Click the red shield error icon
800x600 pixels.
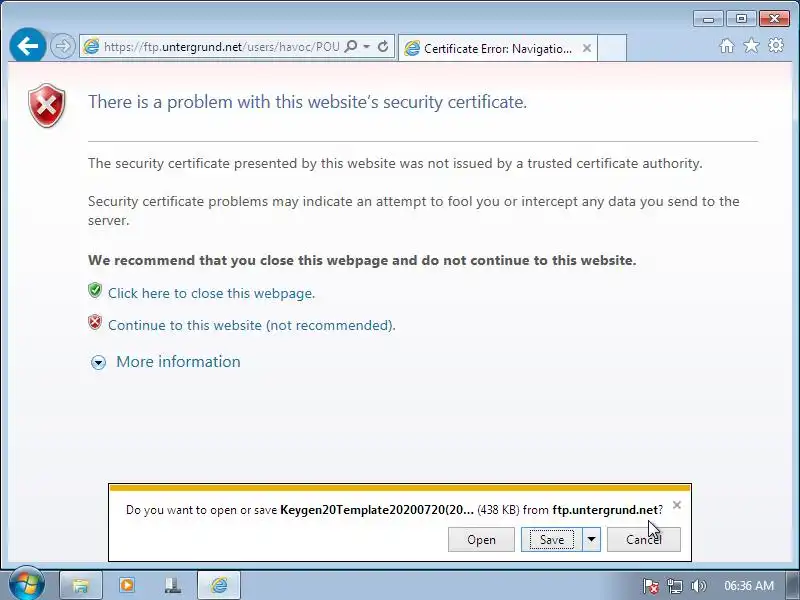[x=46, y=105]
